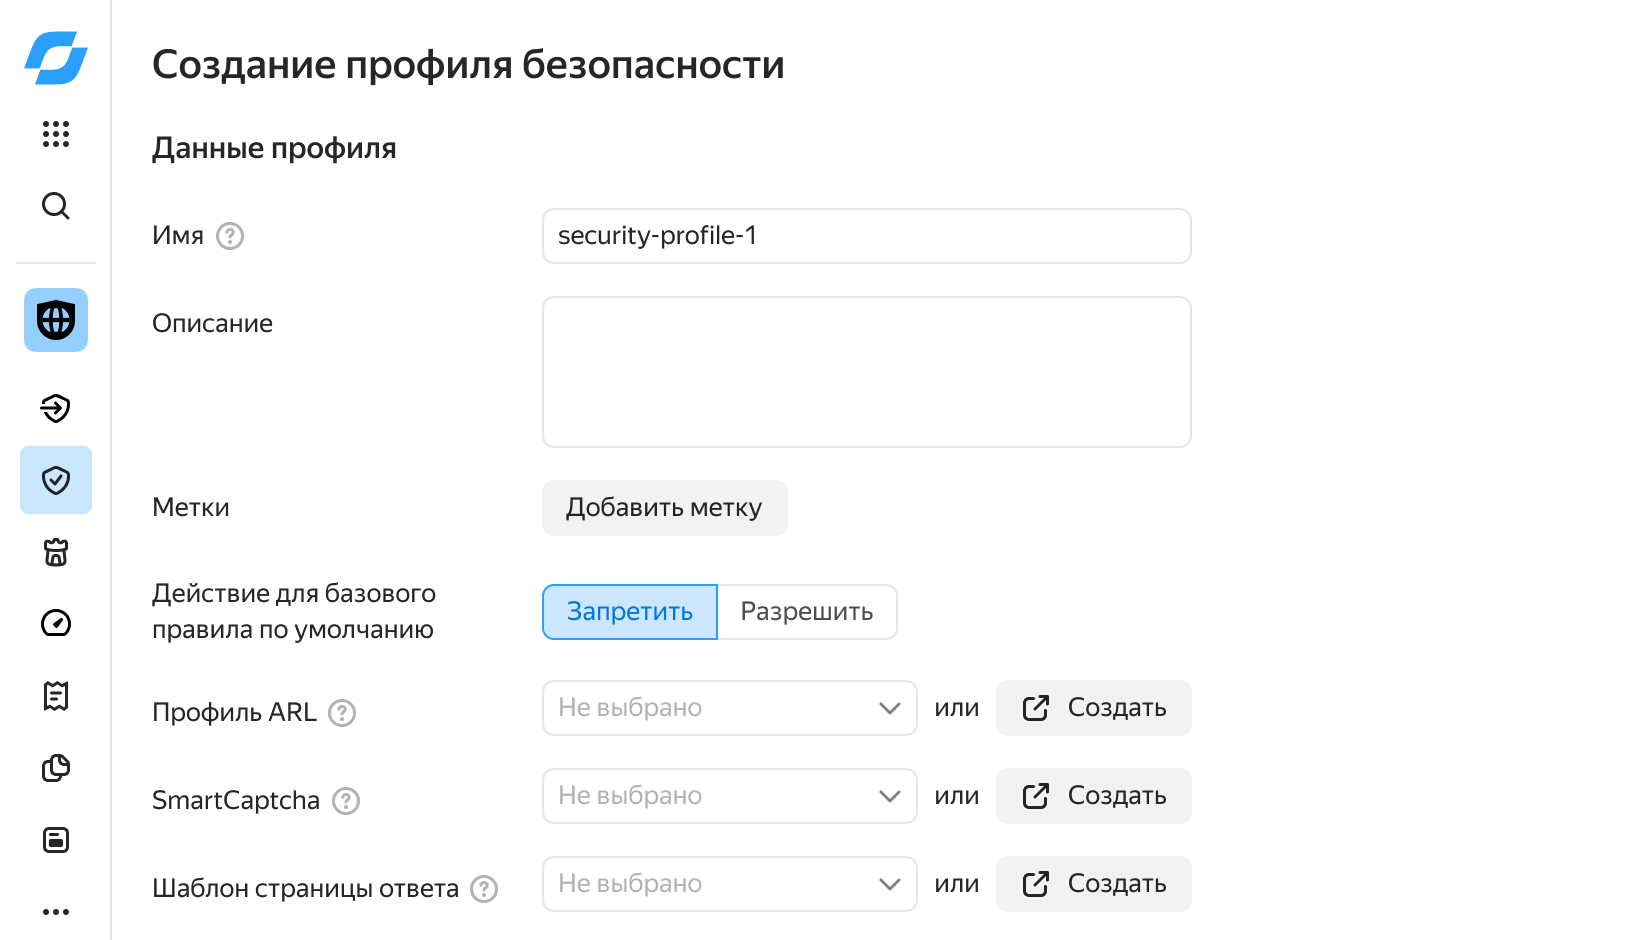Focus the Имя field with security-profile-1
Image resolution: width=1632 pixels, height=940 pixels.
866,236
